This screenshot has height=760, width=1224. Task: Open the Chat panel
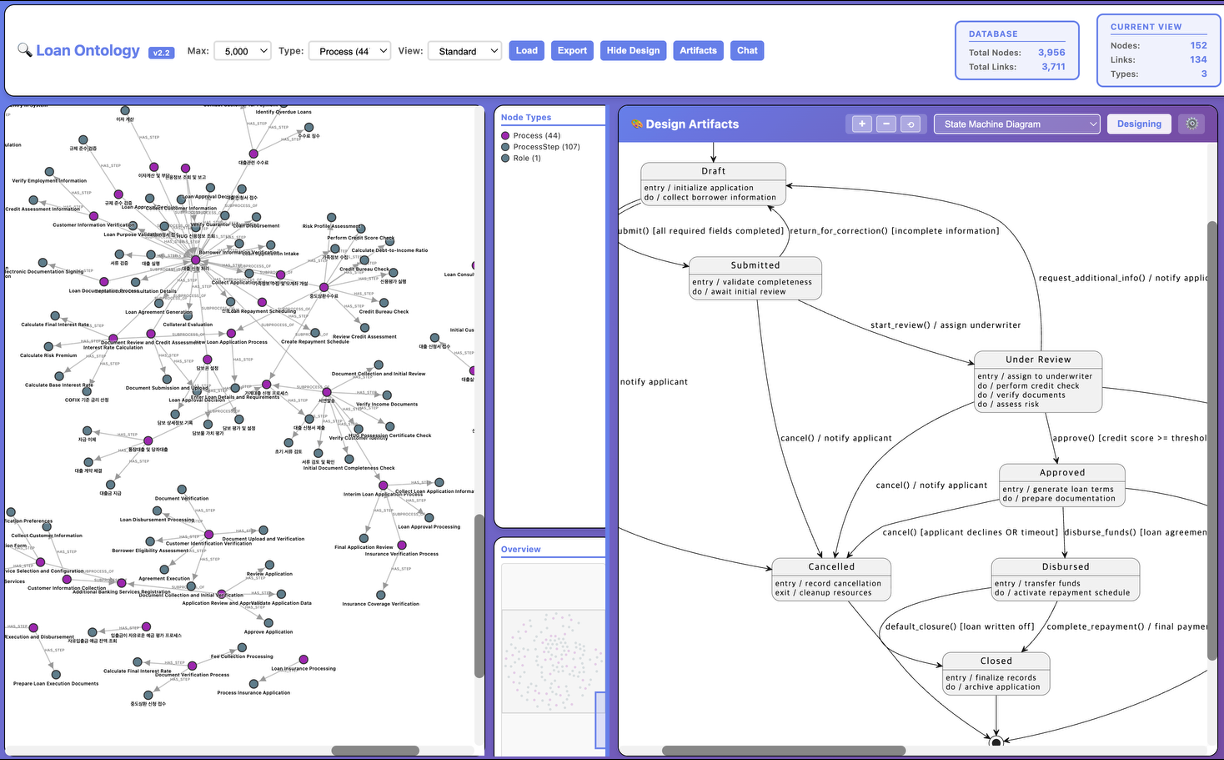tap(747, 51)
